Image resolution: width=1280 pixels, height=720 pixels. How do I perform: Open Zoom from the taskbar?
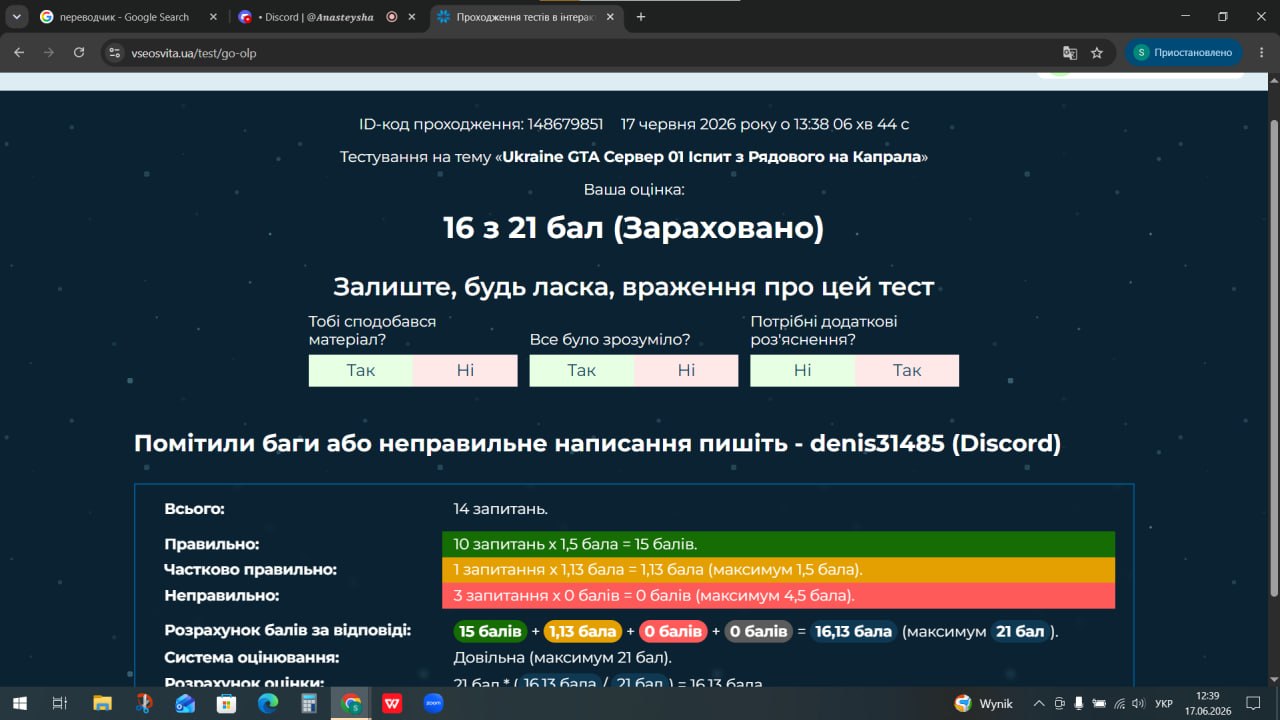[434, 703]
